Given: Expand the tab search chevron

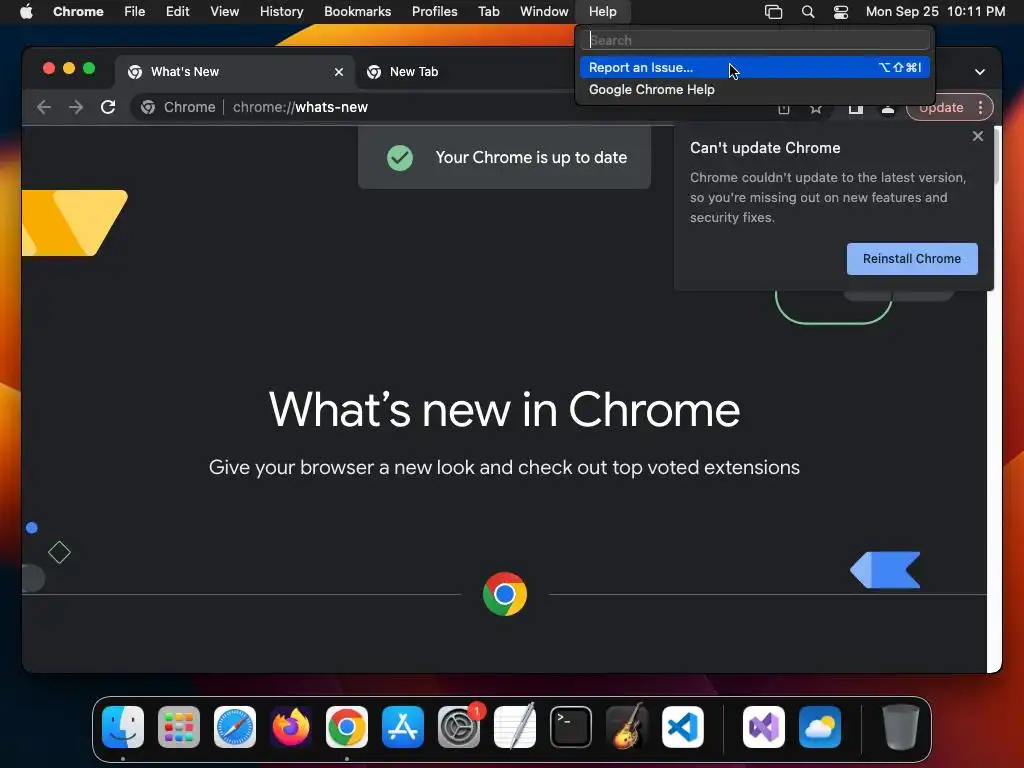Looking at the screenshot, I should (980, 72).
